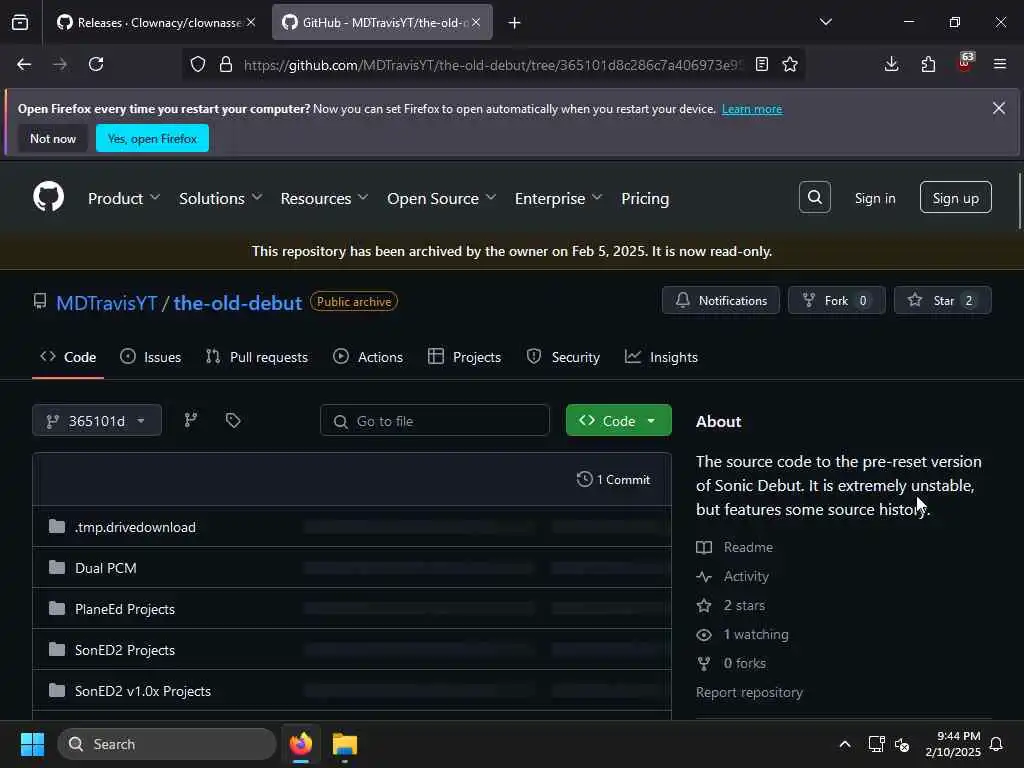Switch to the Actions tab

368,357
